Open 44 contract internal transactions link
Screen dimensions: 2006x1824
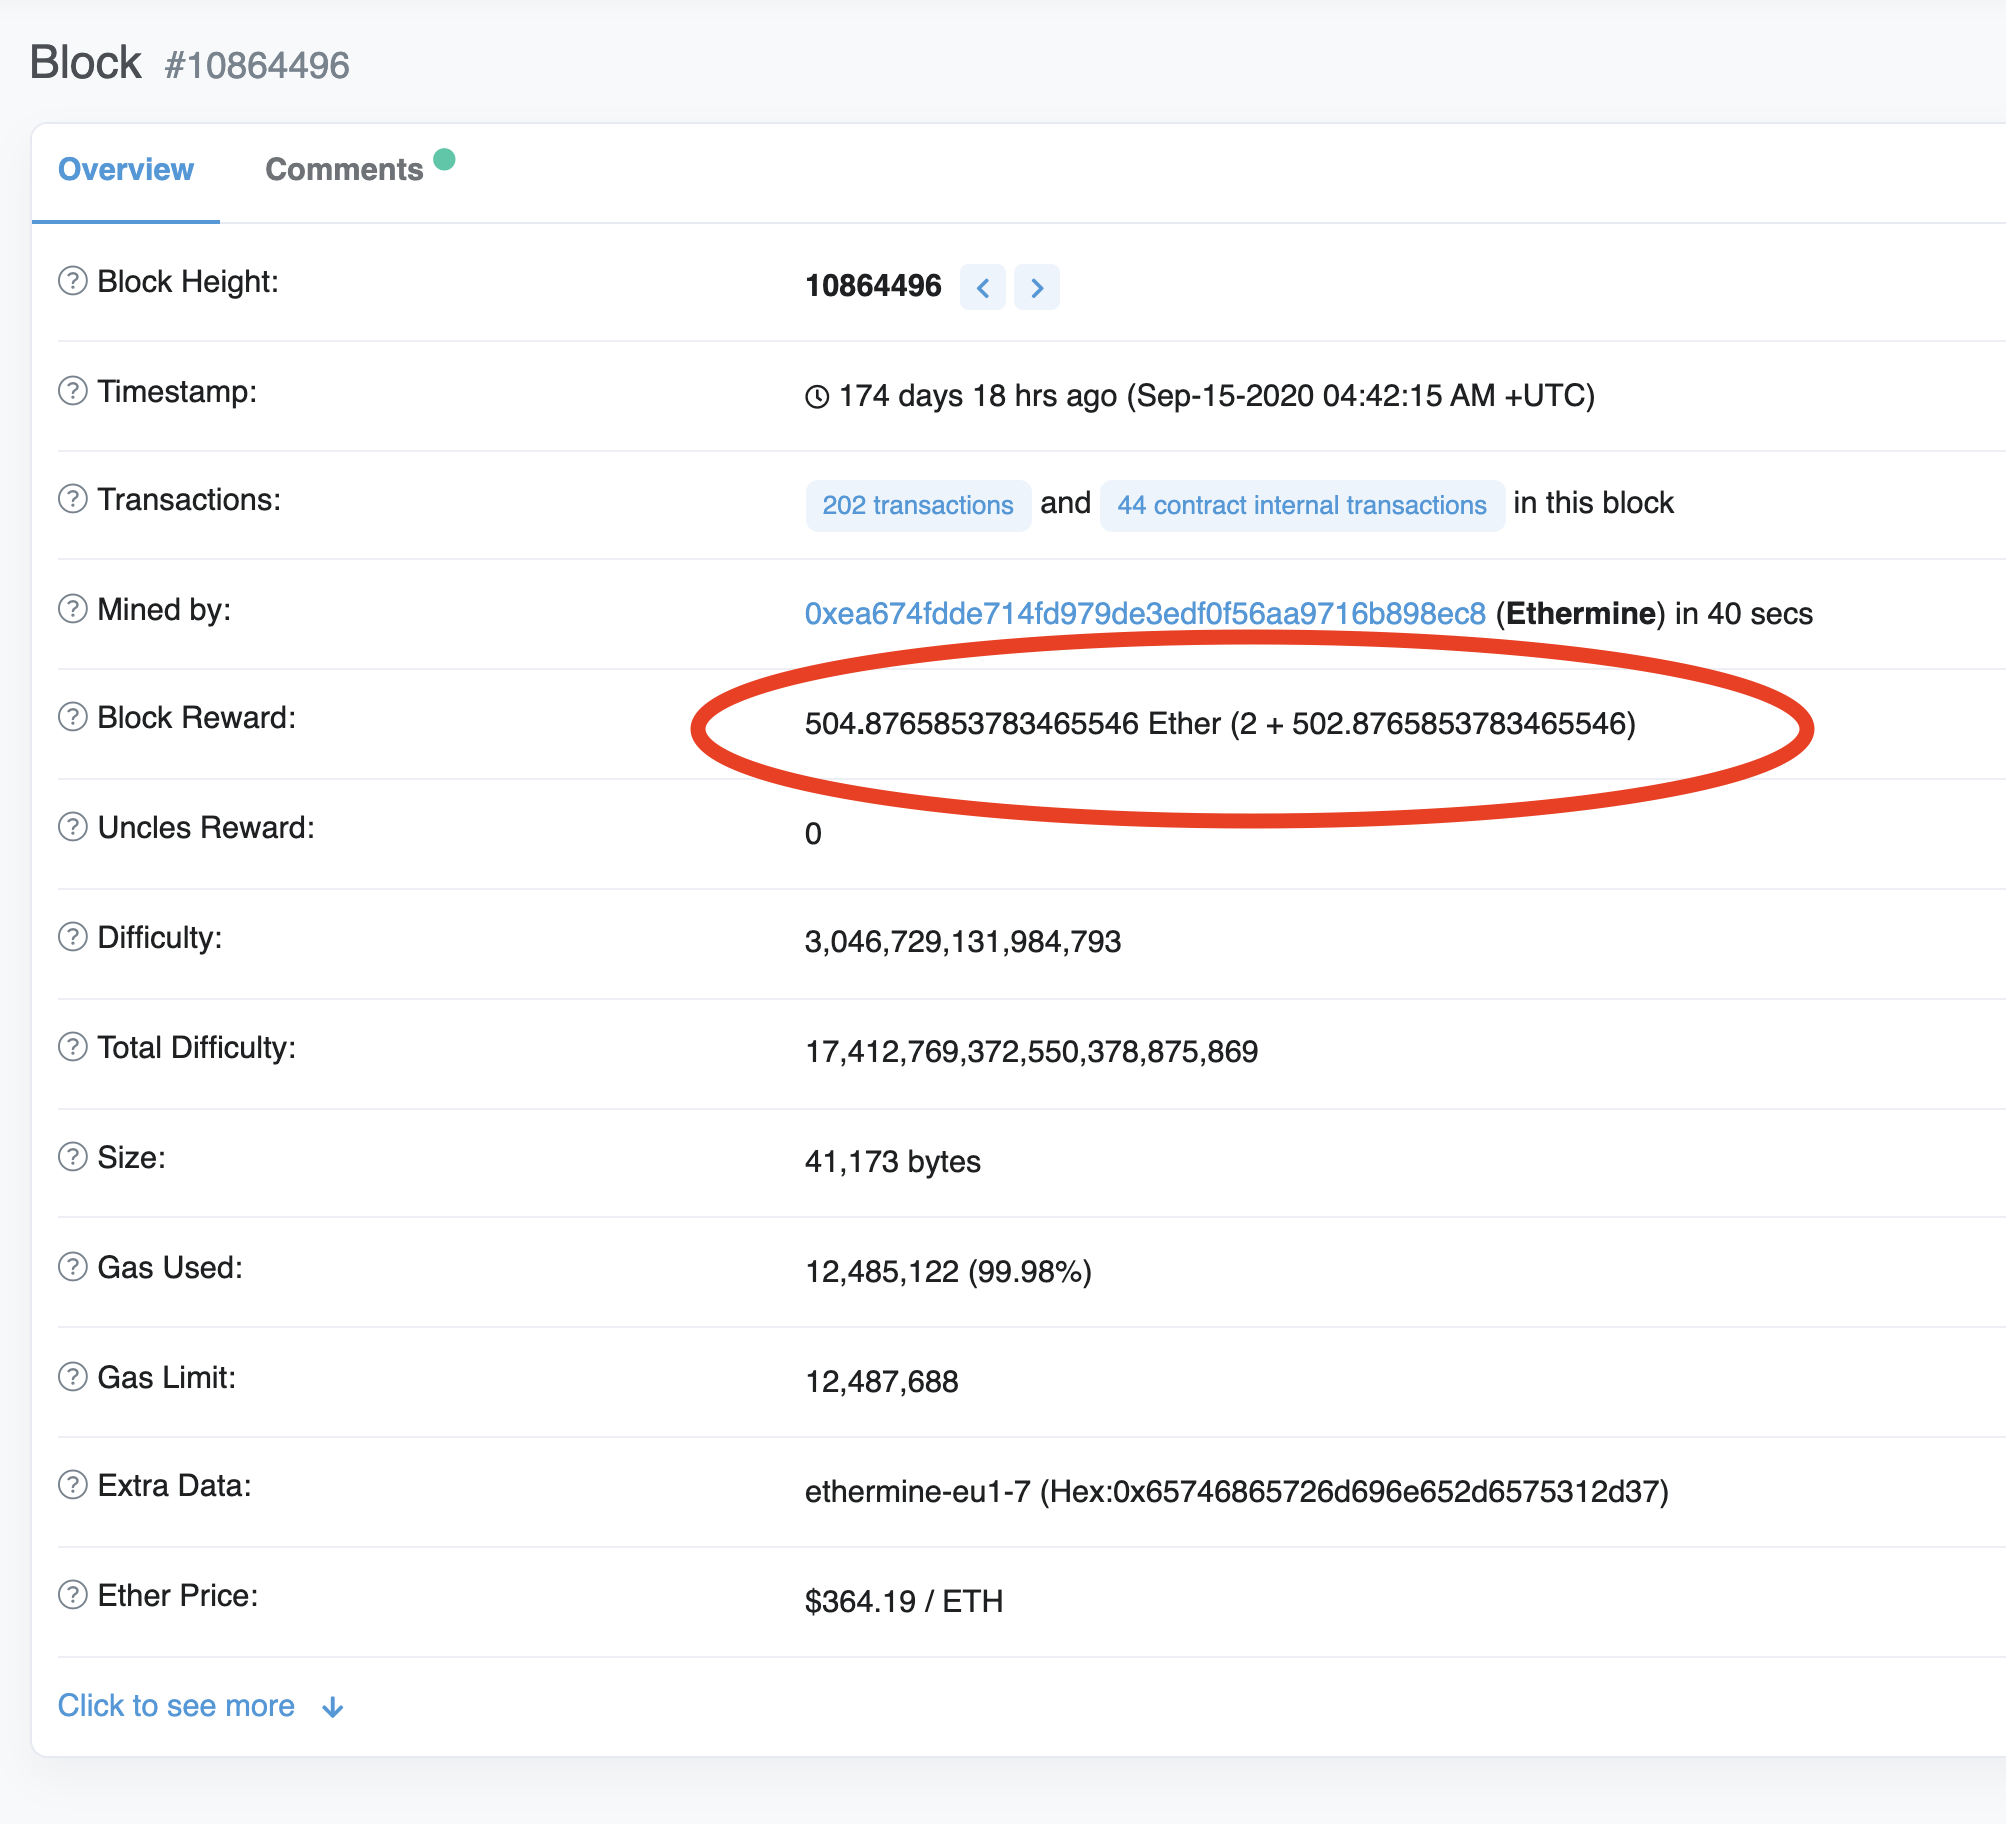tap(1301, 505)
